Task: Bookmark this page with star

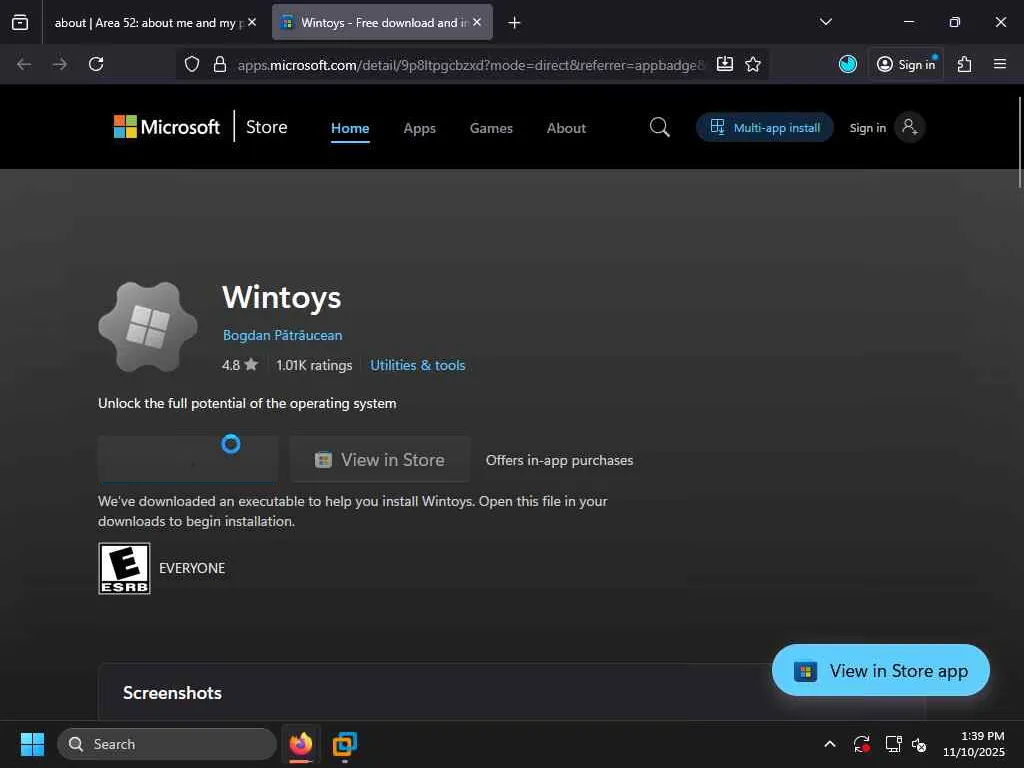Action: [x=753, y=64]
